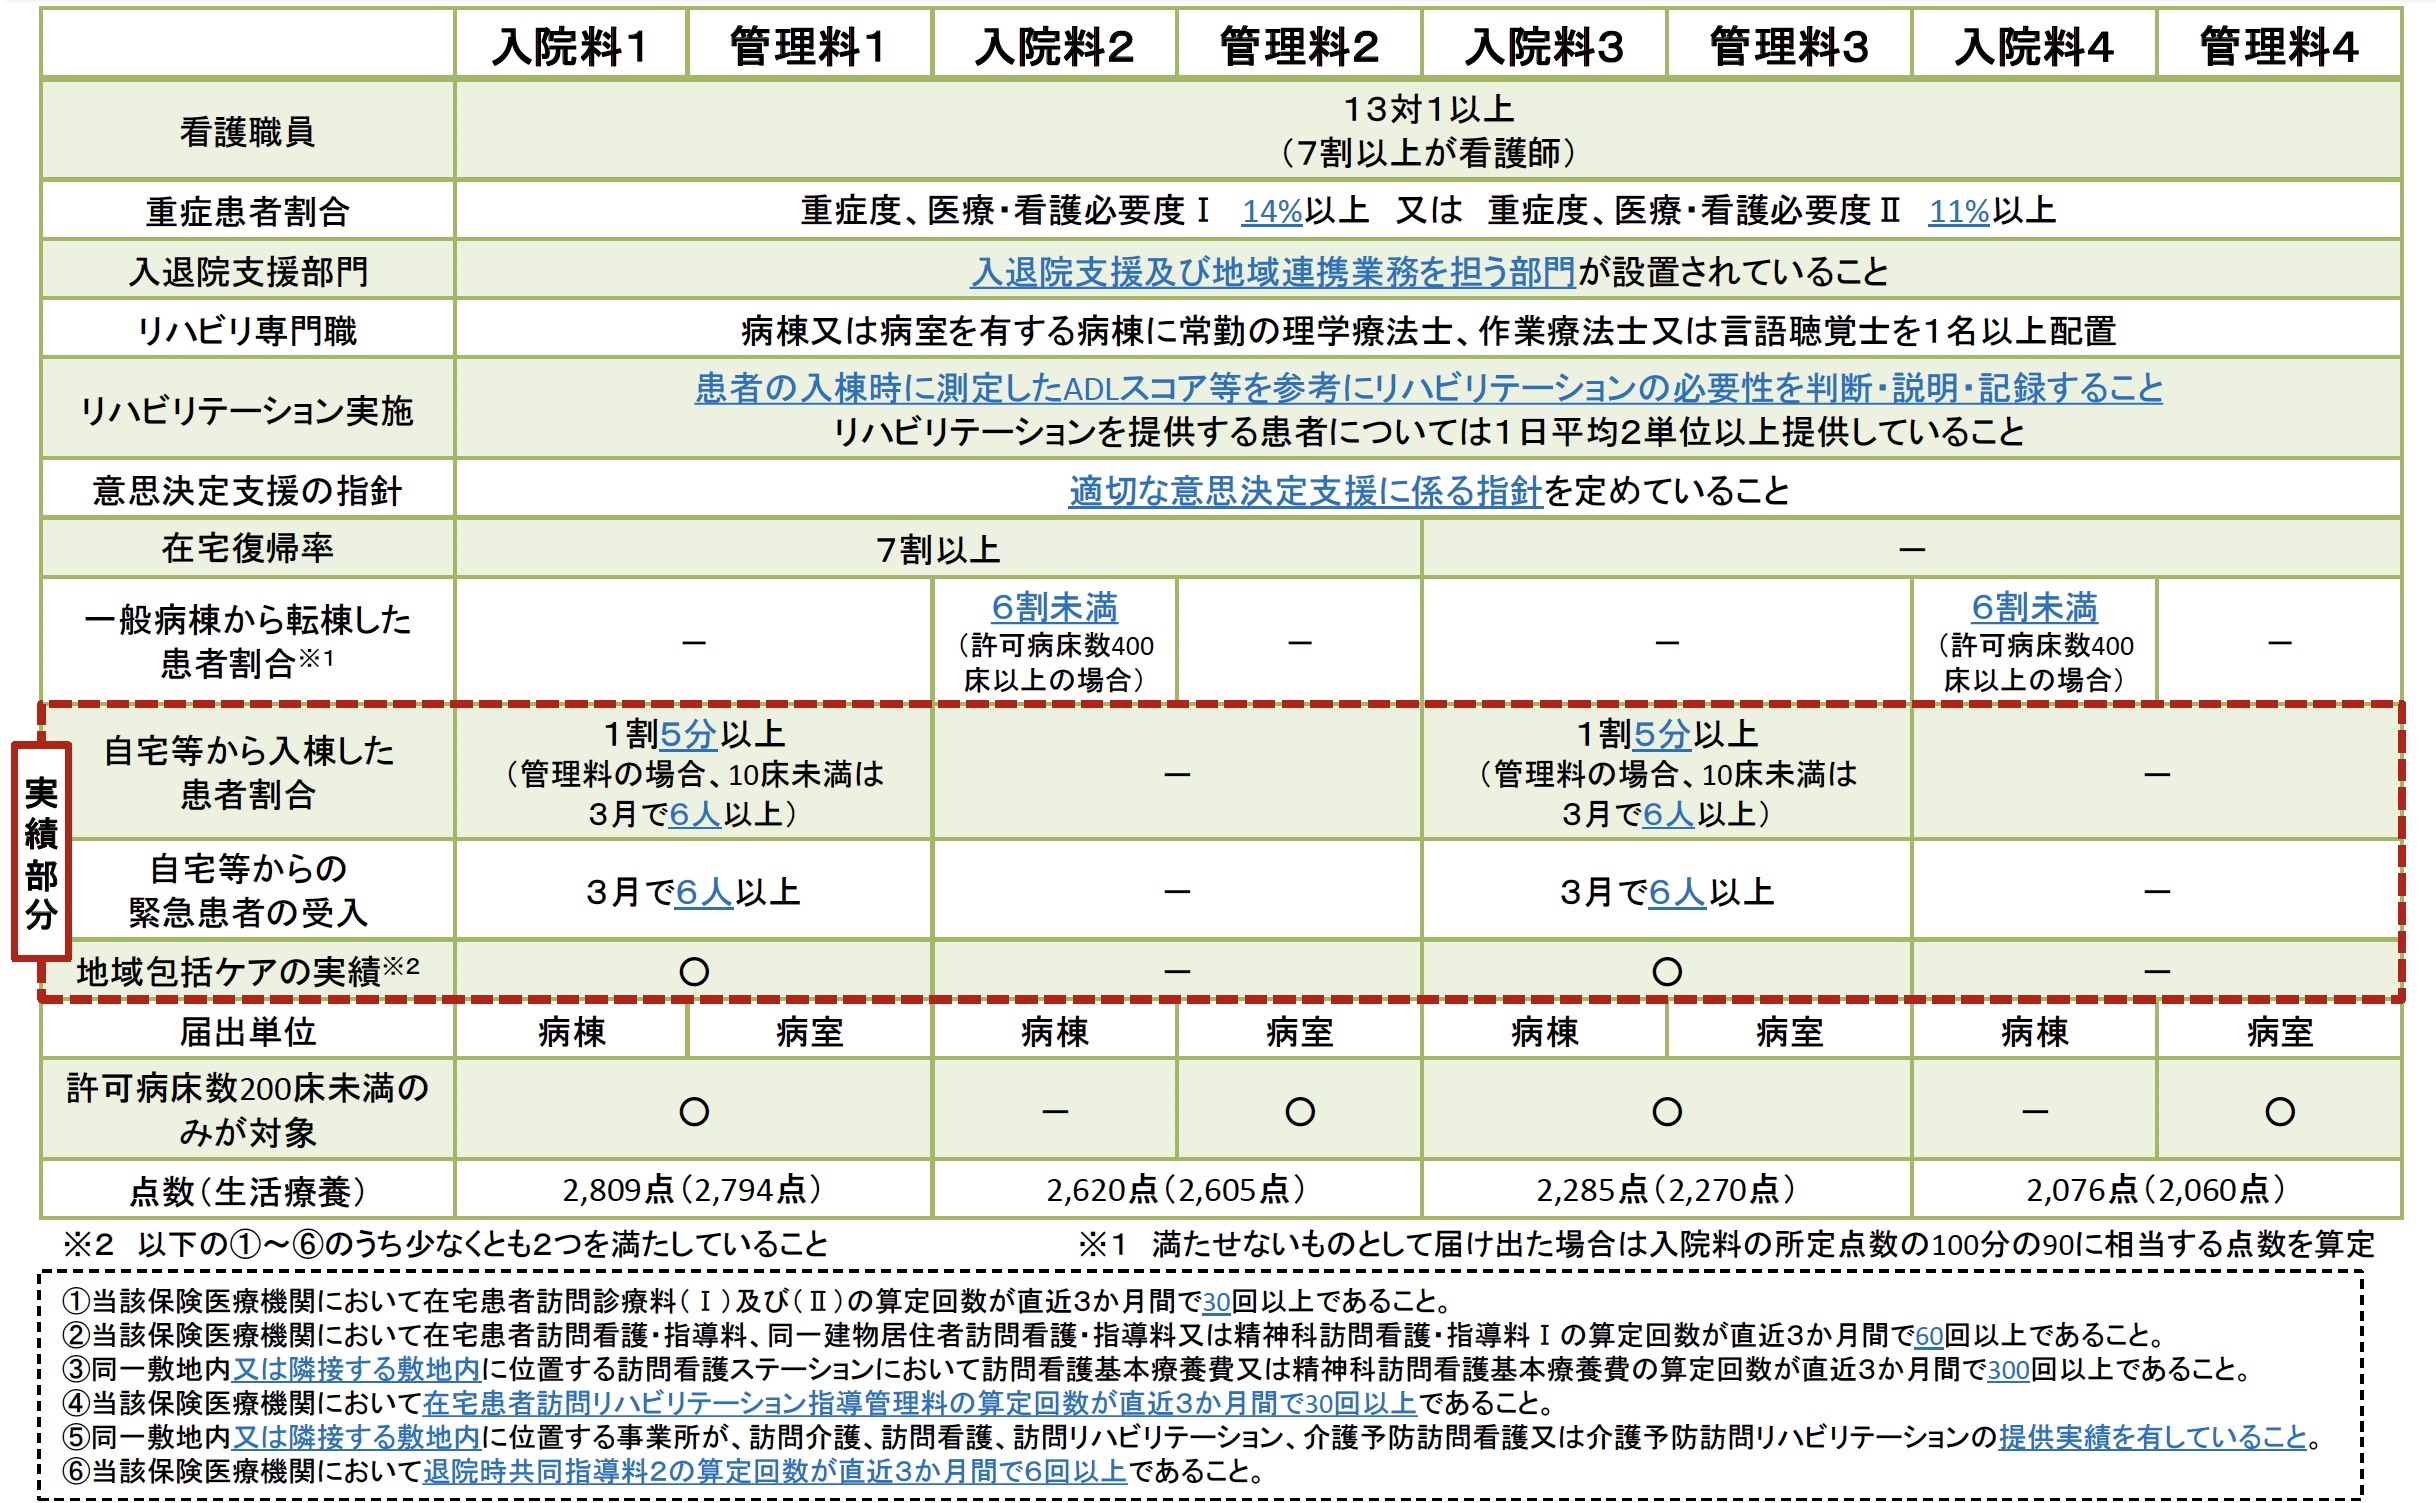Click the 6割未満 link under 入院料4
The image size is (2436, 1503).
pyautogui.click(x=2034, y=607)
